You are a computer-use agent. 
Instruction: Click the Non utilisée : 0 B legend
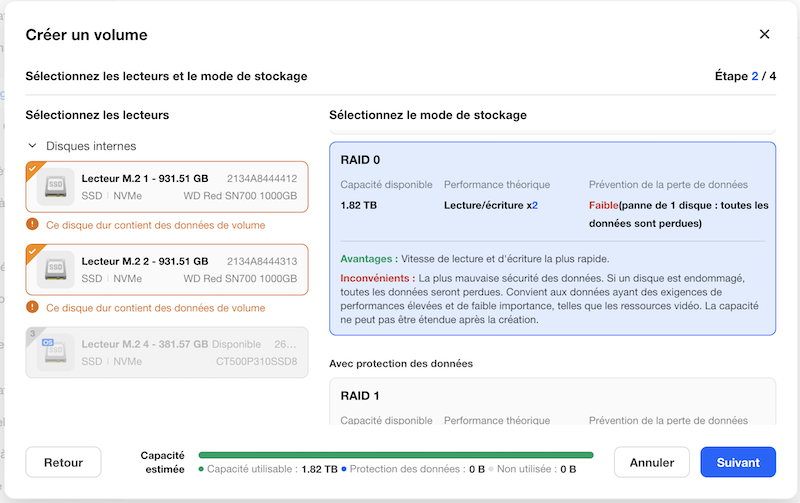532,469
